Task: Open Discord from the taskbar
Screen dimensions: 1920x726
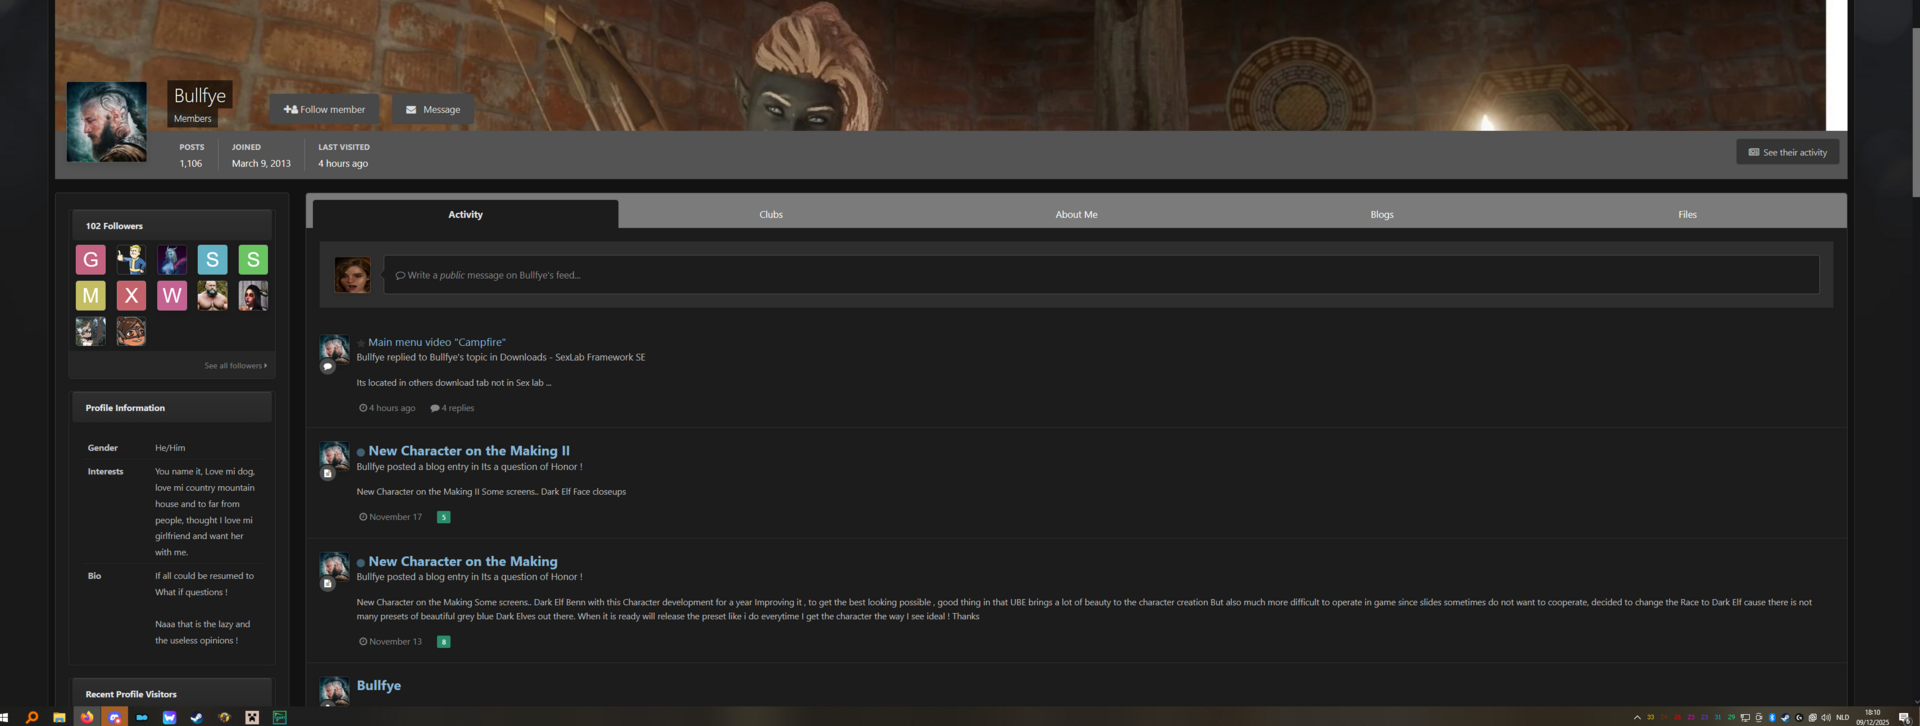Action: click(x=115, y=717)
